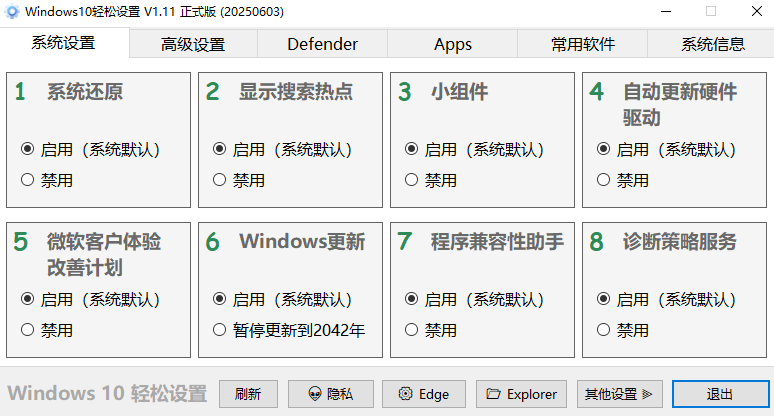Switch to the Apps tab

click(x=453, y=44)
